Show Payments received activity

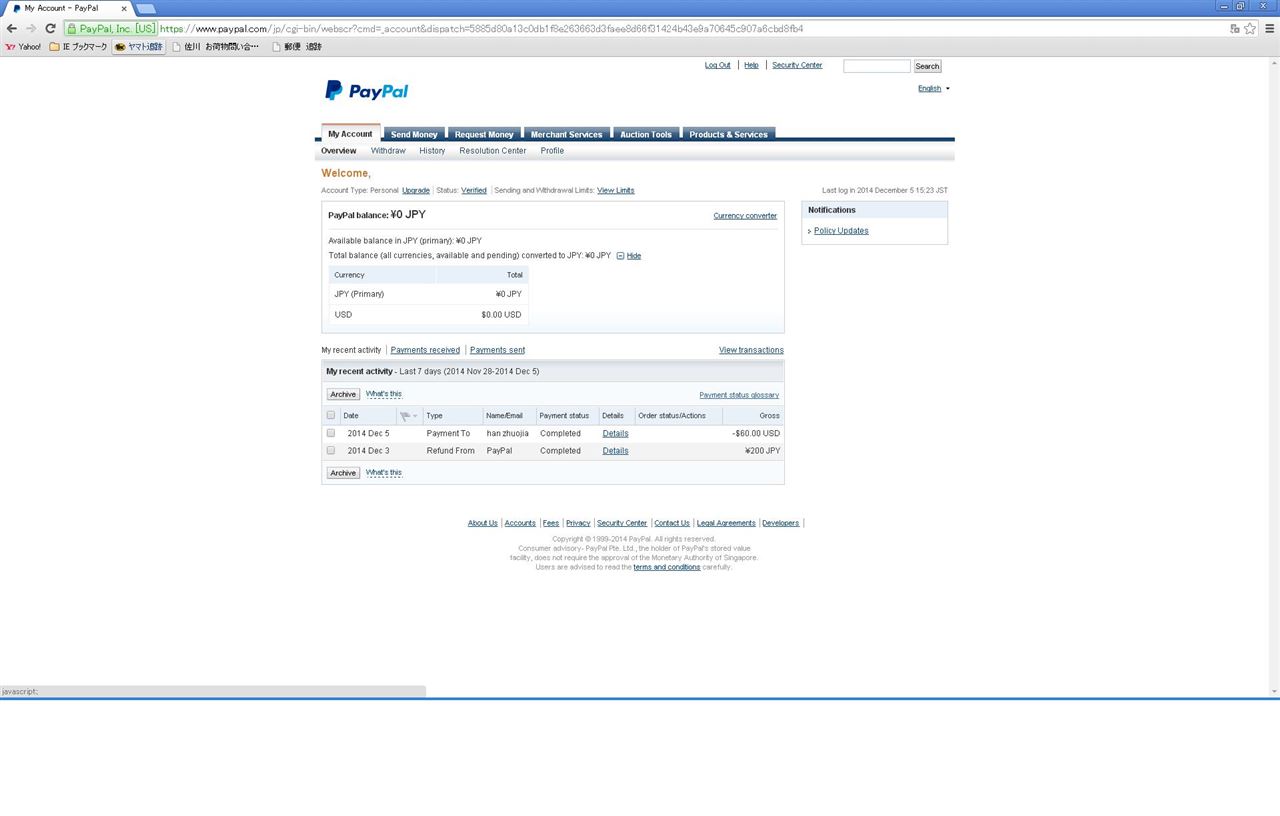pos(425,350)
